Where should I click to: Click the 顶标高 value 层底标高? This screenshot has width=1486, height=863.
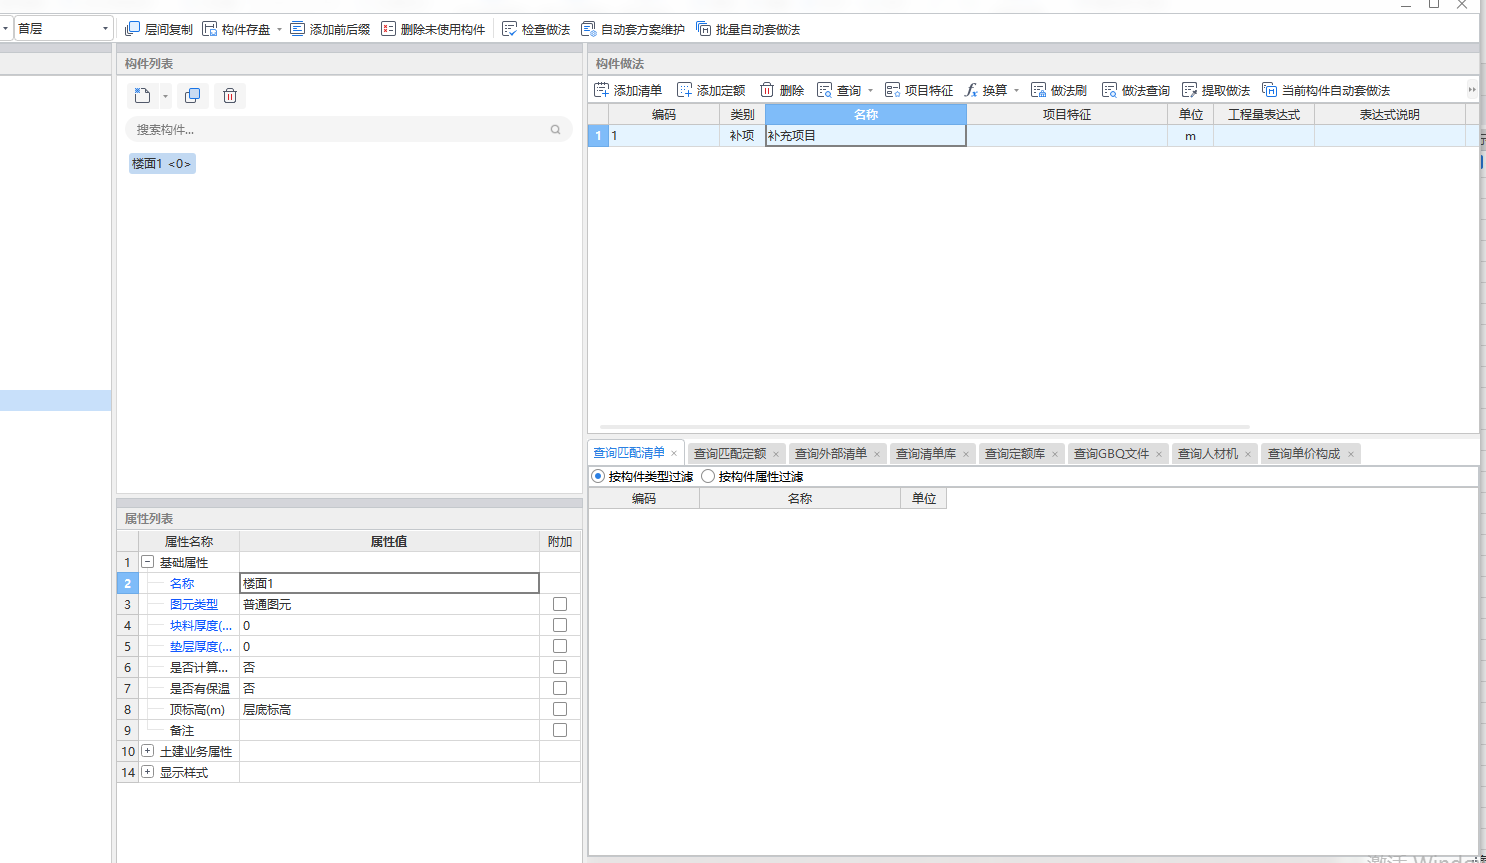(x=390, y=709)
